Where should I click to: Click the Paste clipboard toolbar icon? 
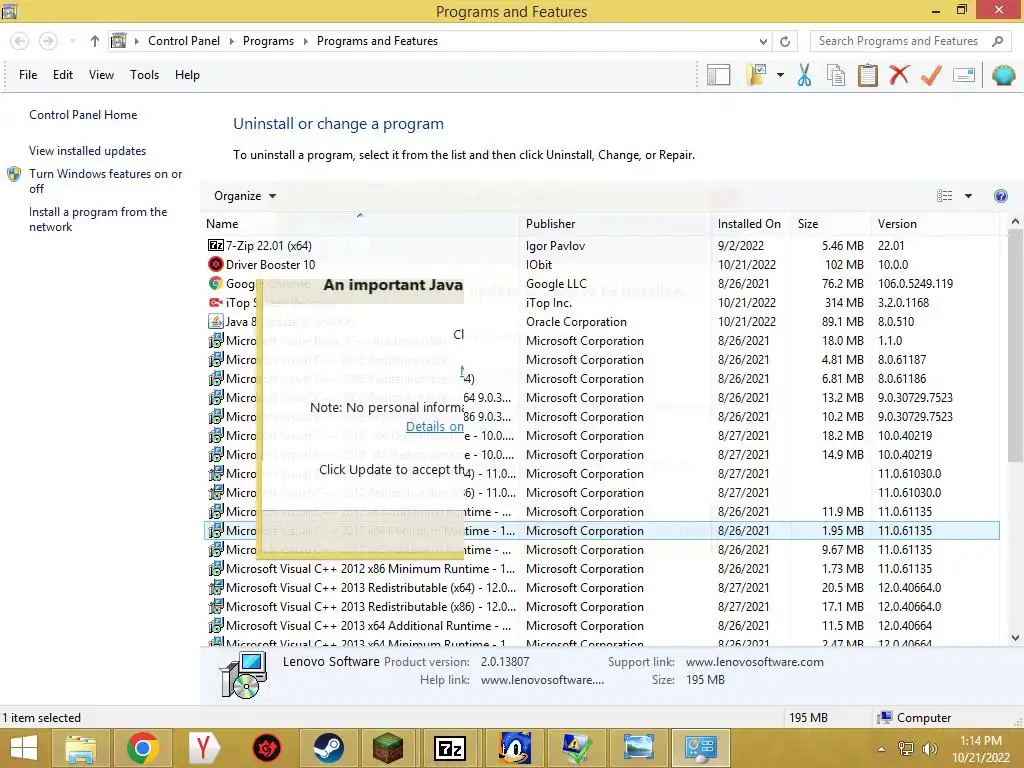tap(867, 75)
